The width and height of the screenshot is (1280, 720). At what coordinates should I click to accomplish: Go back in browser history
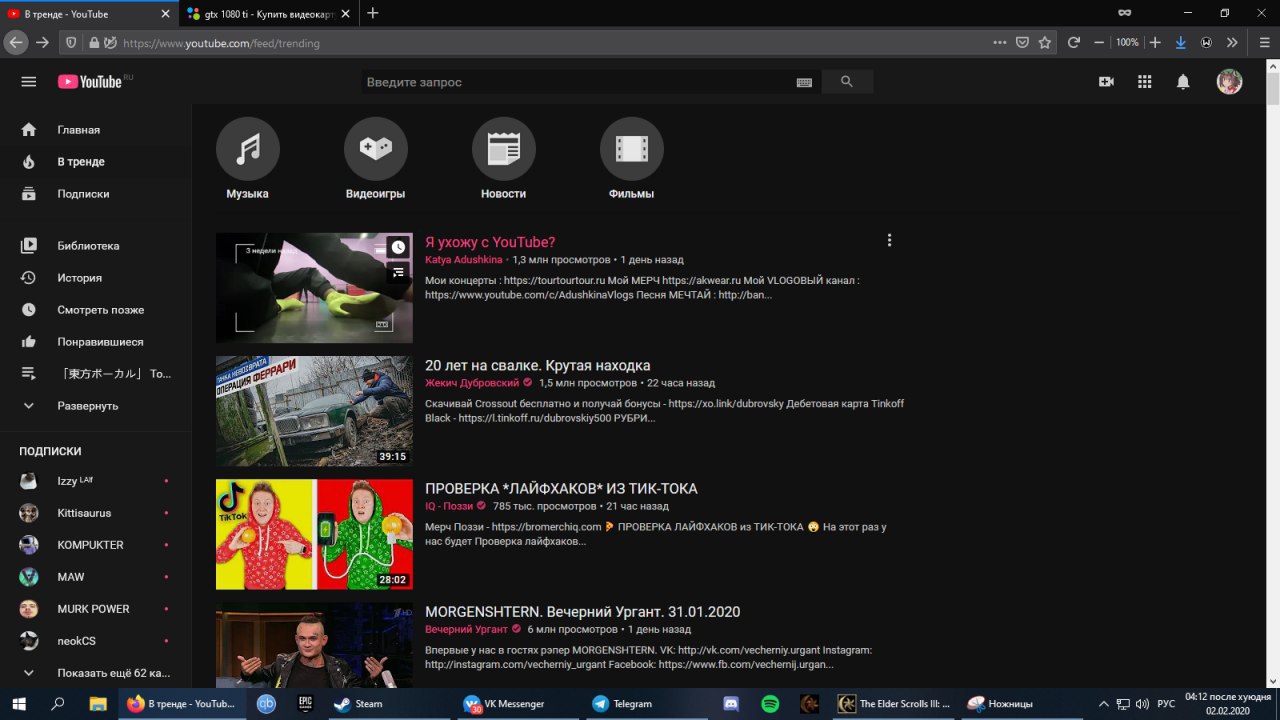click(x=15, y=43)
